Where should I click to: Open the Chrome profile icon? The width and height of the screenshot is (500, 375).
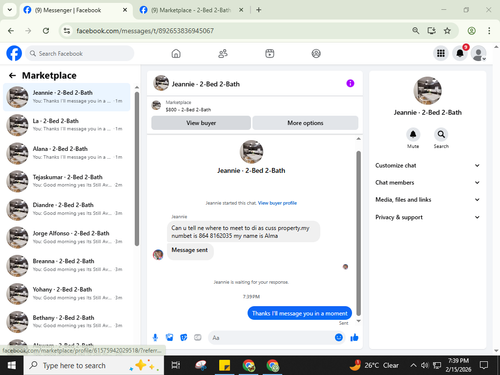[x=472, y=31]
